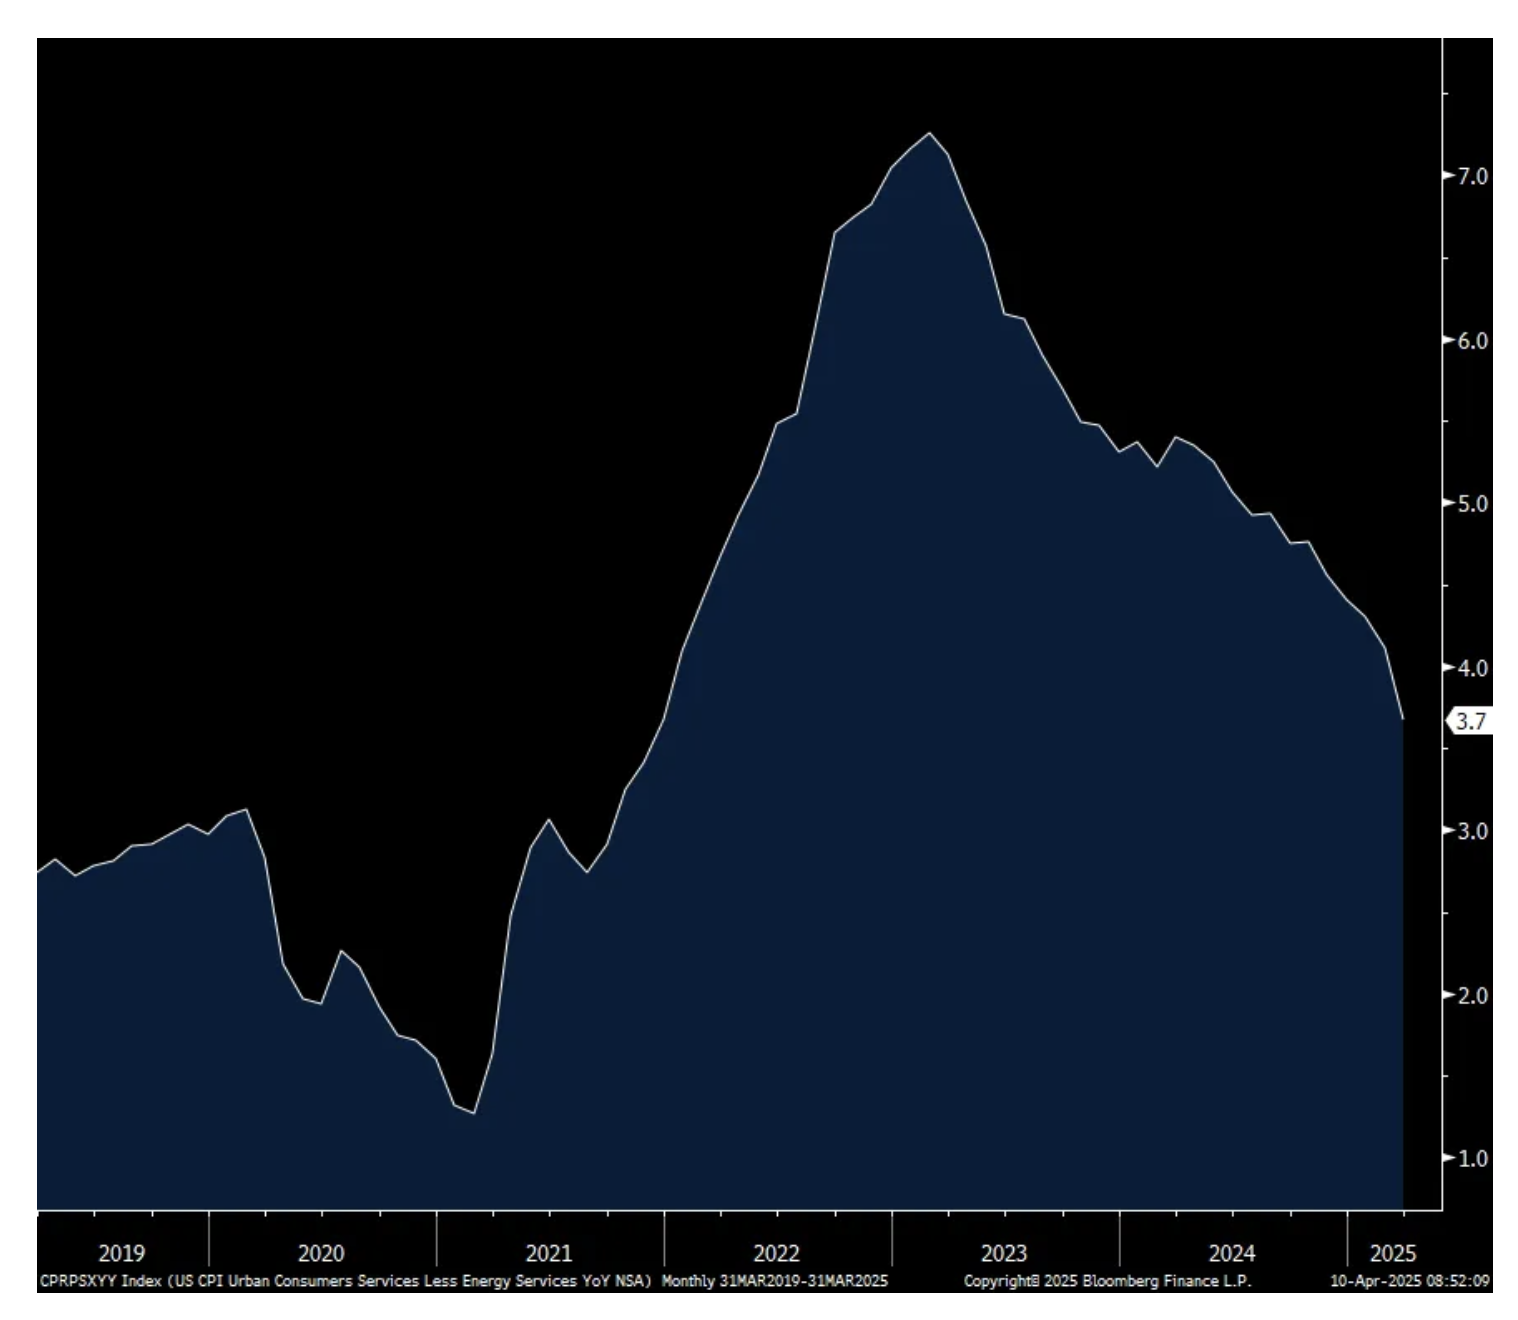Click the 7.0 tick label on the y-axis
This screenshot has height=1320, width=1518.
(x=1472, y=176)
